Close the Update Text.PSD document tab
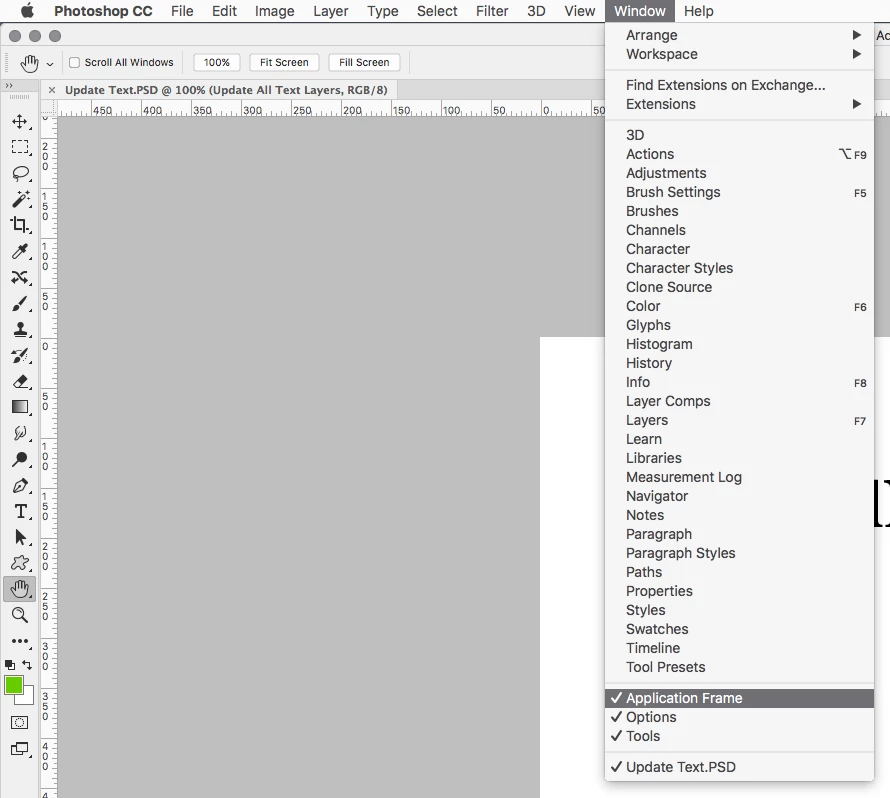This screenshot has width=890, height=798. 52,90
